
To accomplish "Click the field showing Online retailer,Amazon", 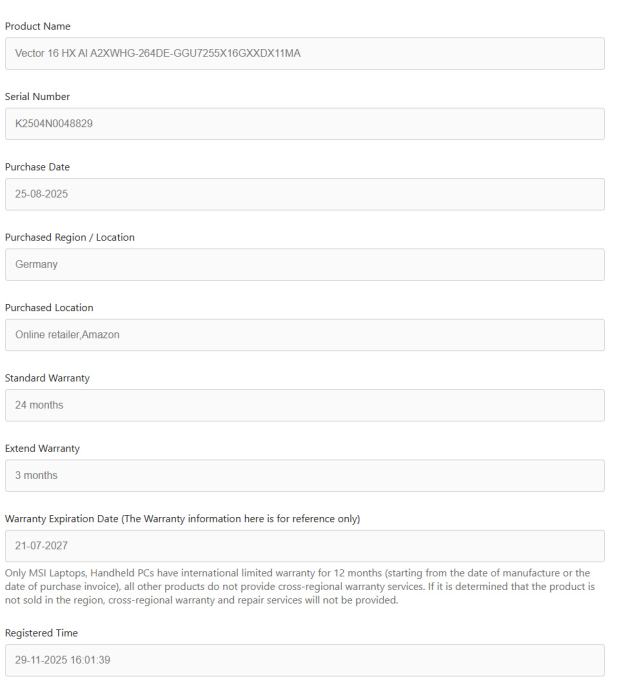I will click(x=305, y=335).
